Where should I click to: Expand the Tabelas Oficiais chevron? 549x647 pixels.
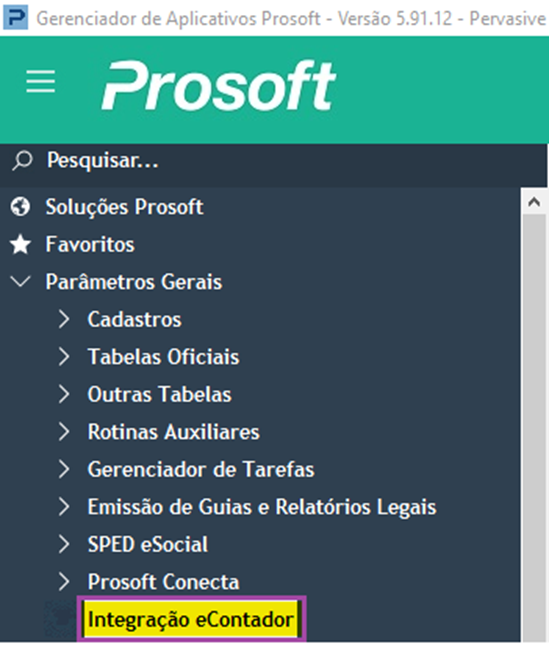point(64,357)
